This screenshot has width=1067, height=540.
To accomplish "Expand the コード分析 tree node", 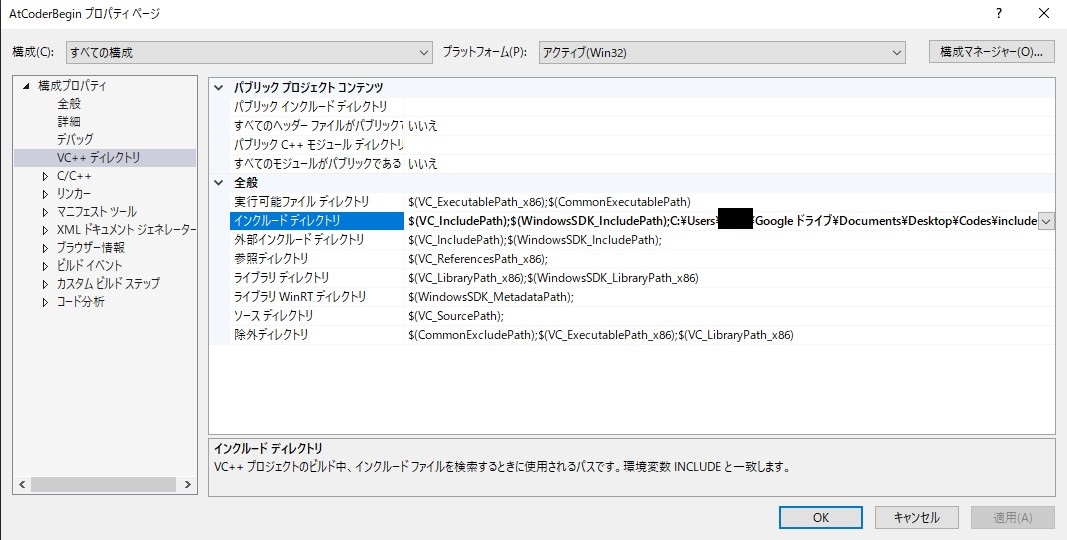I will coord(46,302).
